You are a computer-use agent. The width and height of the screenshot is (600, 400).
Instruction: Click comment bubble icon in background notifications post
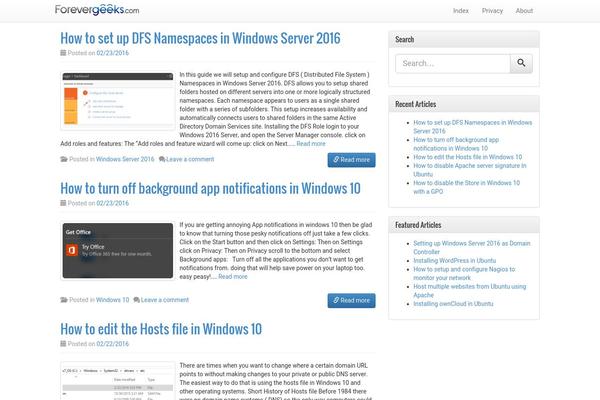[137, 300]
